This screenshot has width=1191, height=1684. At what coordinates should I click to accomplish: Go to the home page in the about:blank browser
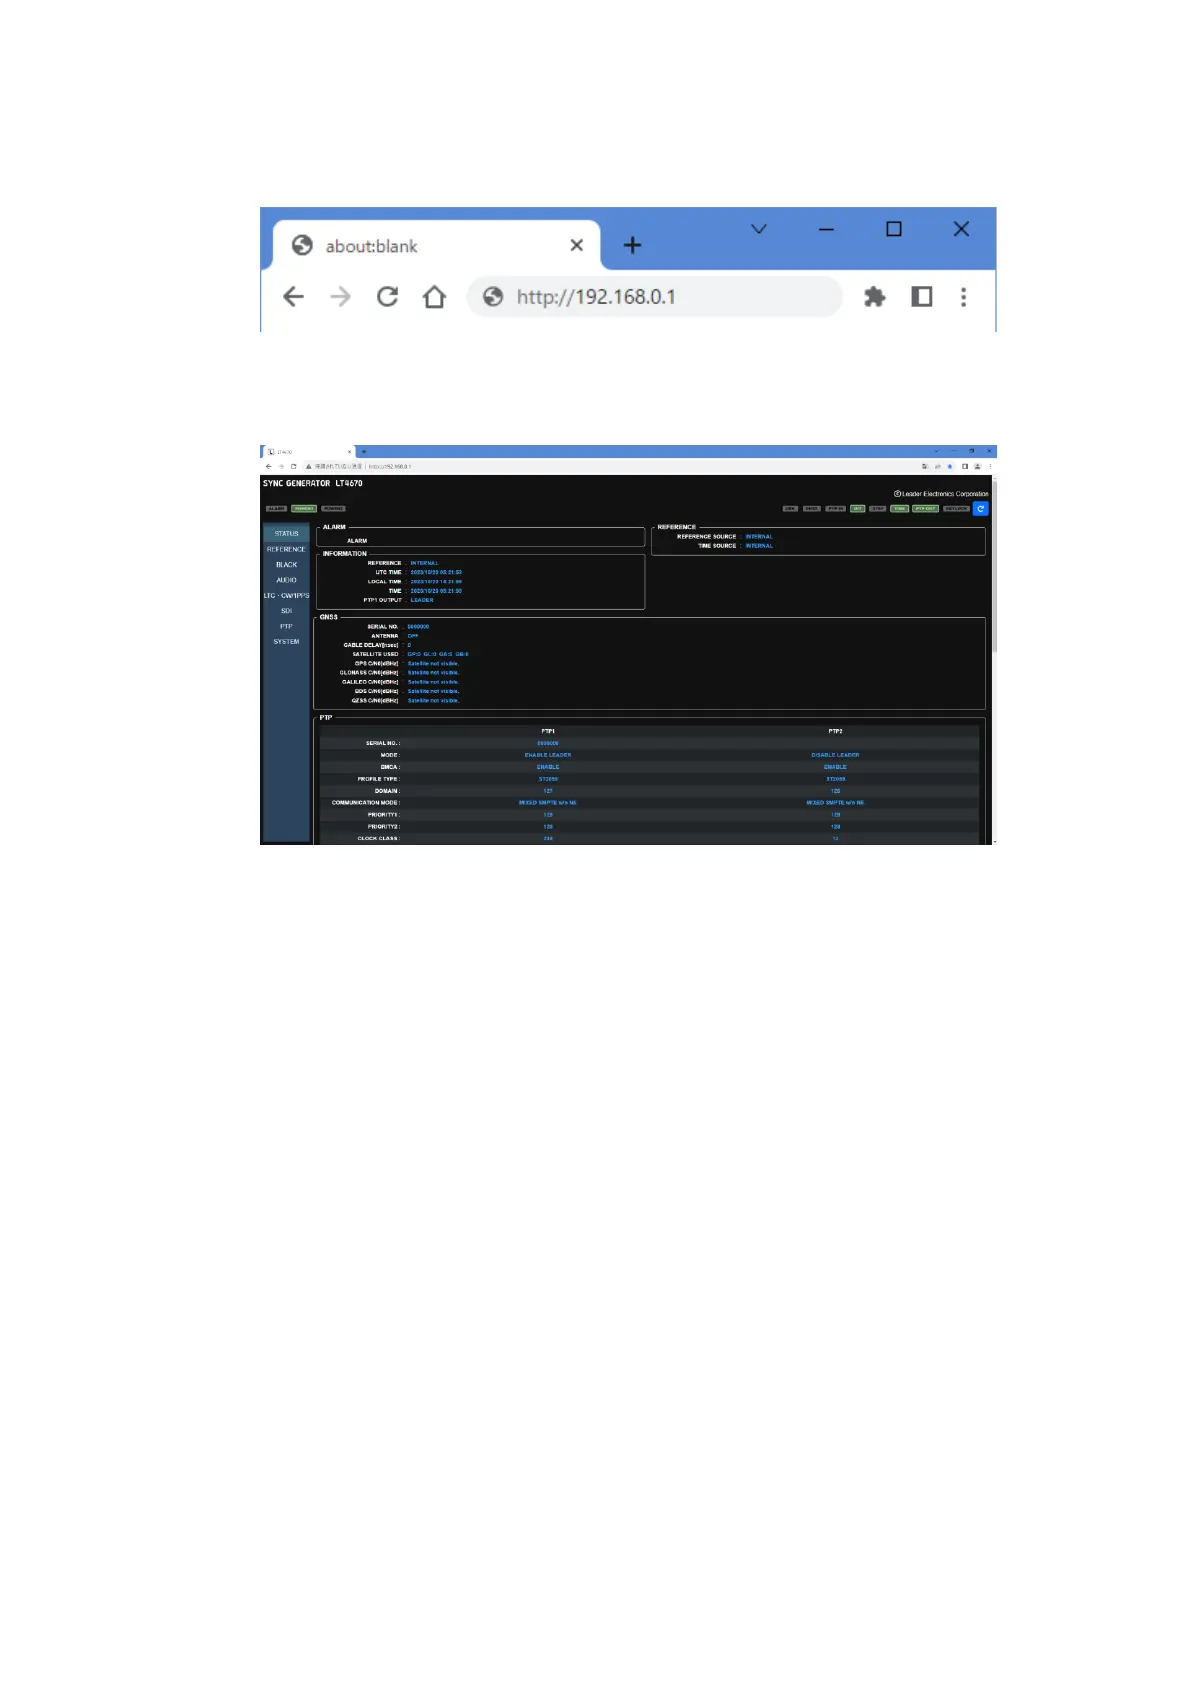point(434,297)
